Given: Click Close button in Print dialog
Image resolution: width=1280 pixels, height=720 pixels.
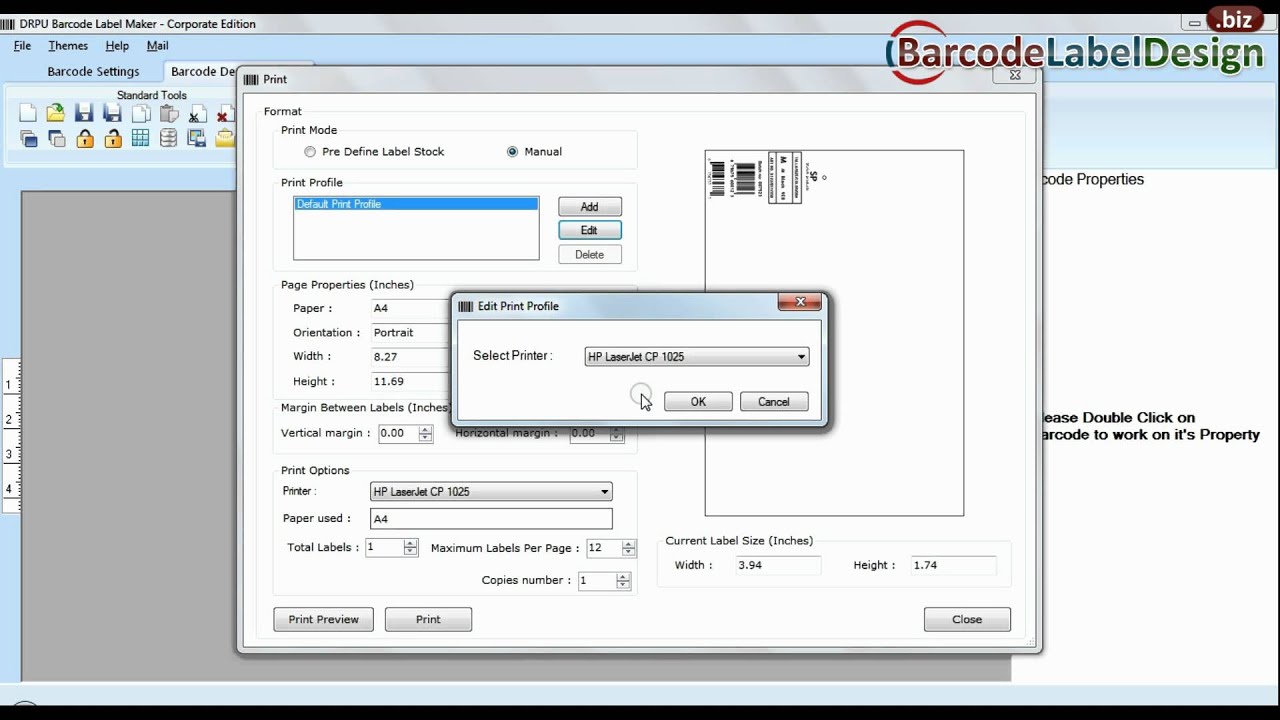Looking at the screenshot, I should [967, 620].
